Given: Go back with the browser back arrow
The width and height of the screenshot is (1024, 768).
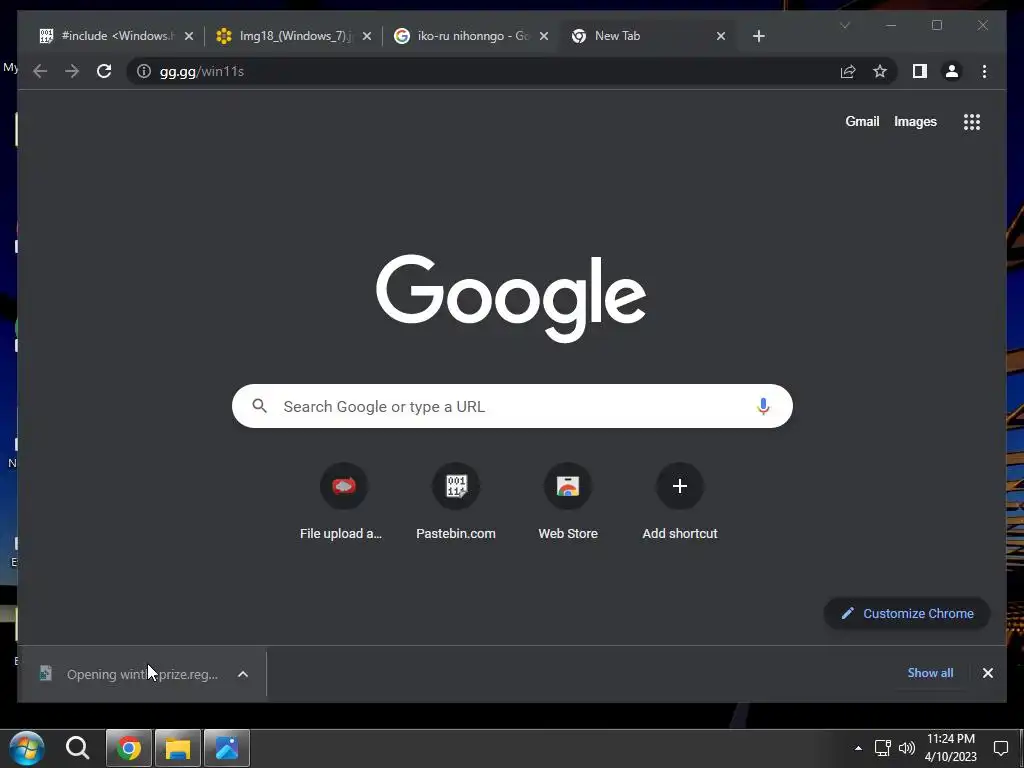Looking at the screenshot, I should pyautogui.click(x=40, y=71).
